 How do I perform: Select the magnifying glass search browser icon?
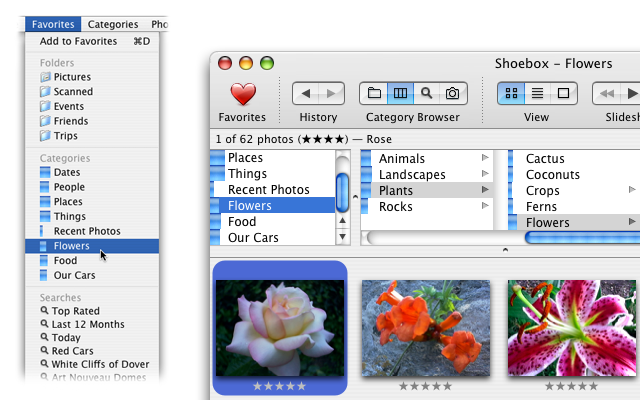point(426,94)
